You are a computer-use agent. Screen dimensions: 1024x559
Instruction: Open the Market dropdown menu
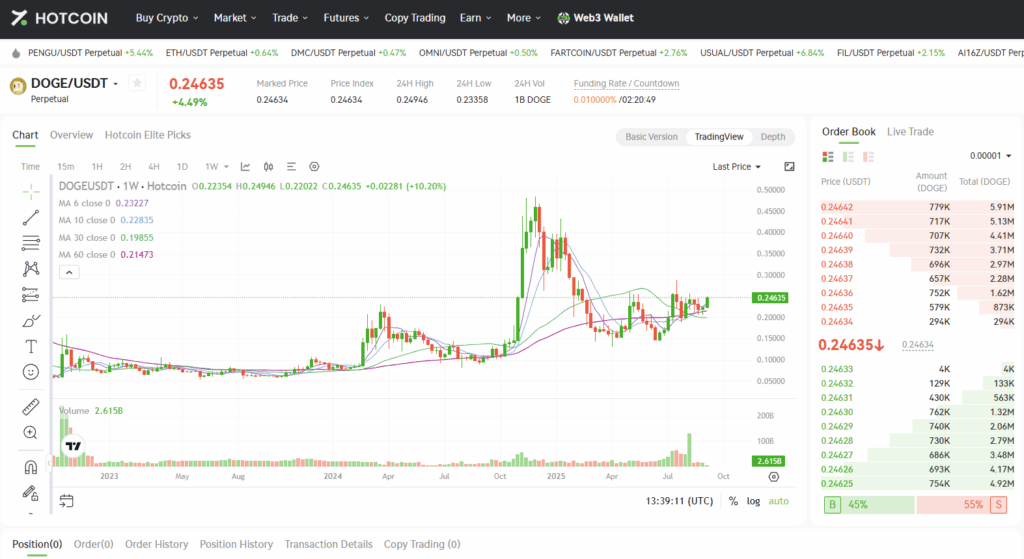[235, 18]
